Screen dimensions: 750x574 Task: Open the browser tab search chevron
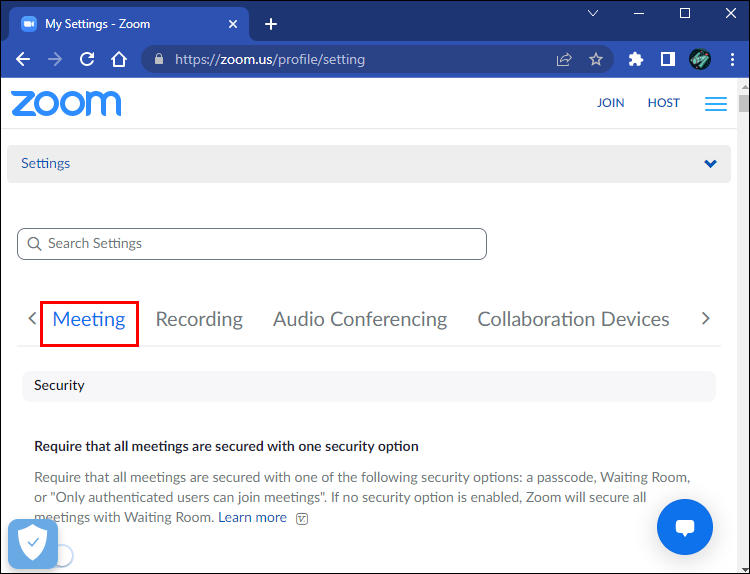click(592, 14)
